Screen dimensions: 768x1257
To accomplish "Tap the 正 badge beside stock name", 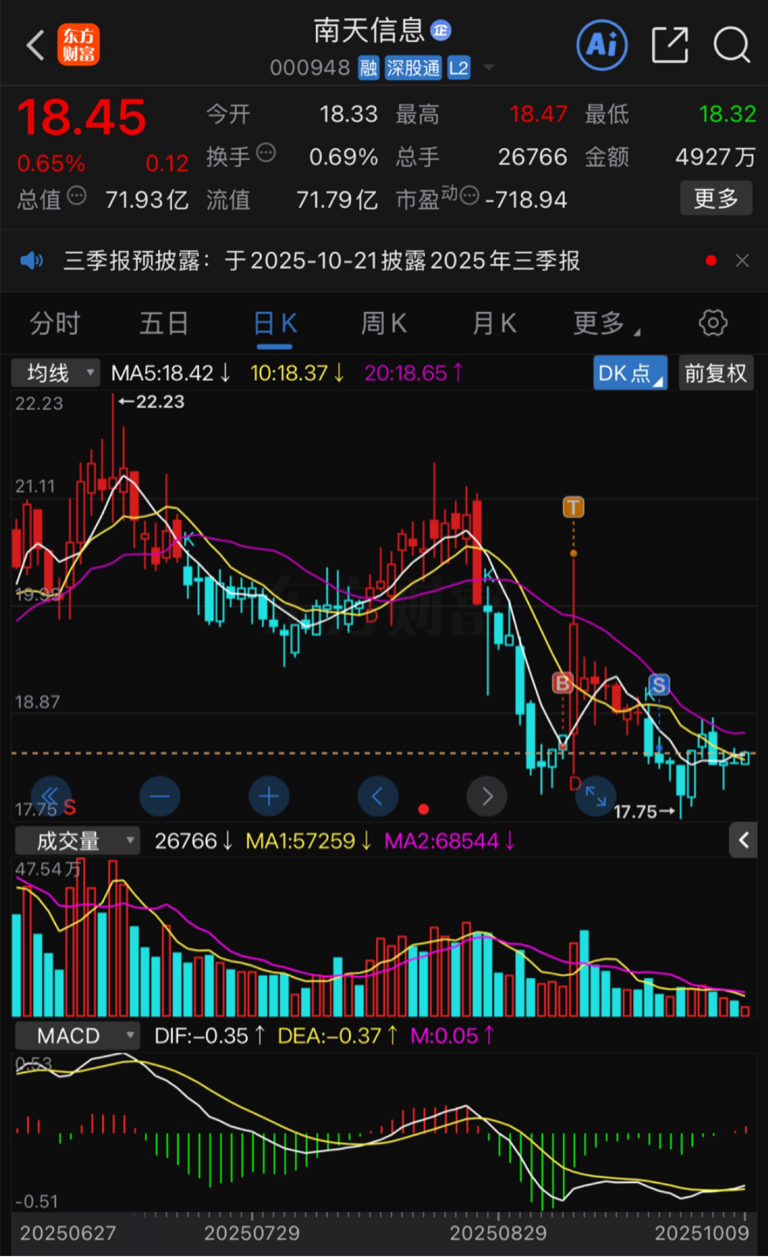I will click(441, 30).
